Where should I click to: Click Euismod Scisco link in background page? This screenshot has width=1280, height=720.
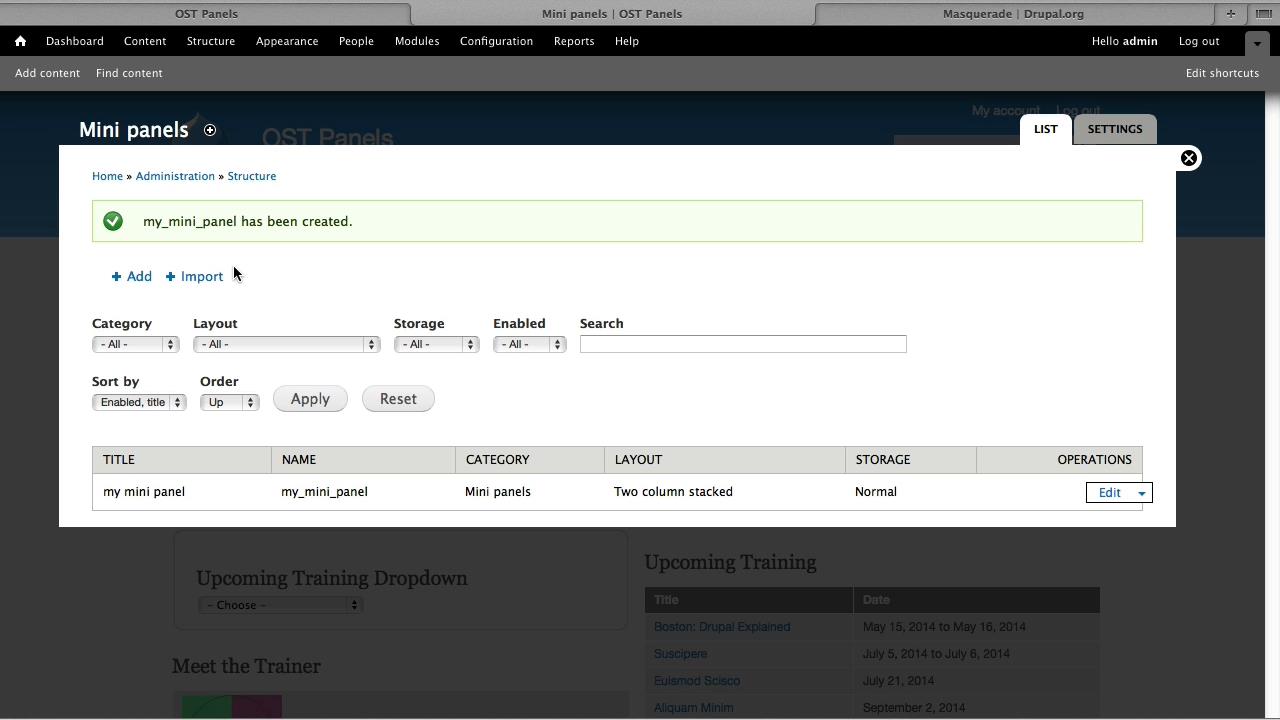[697, 681]
